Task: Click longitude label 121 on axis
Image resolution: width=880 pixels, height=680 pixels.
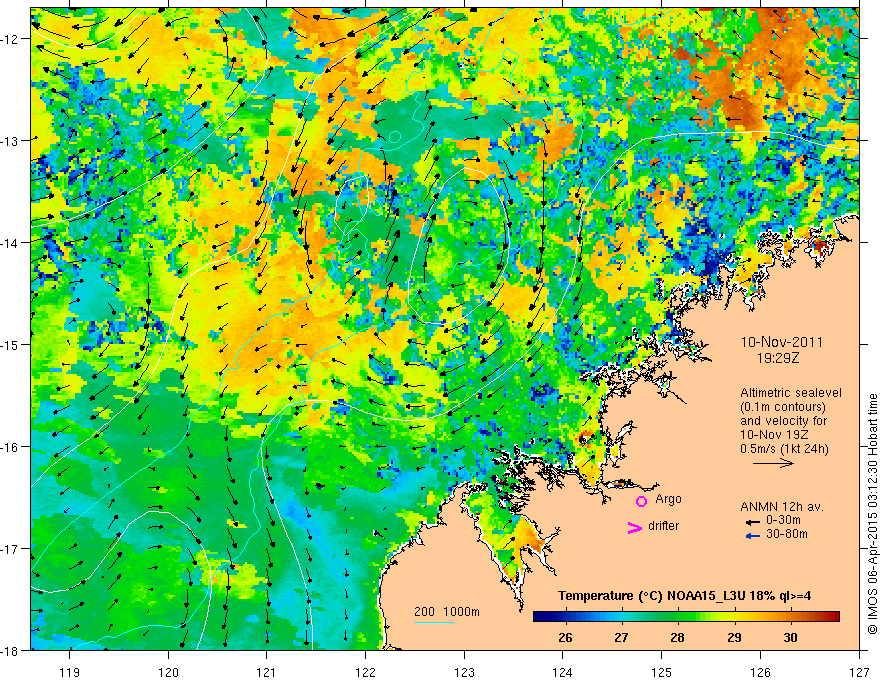Action: pyautogui.click(x=267, y=672)
